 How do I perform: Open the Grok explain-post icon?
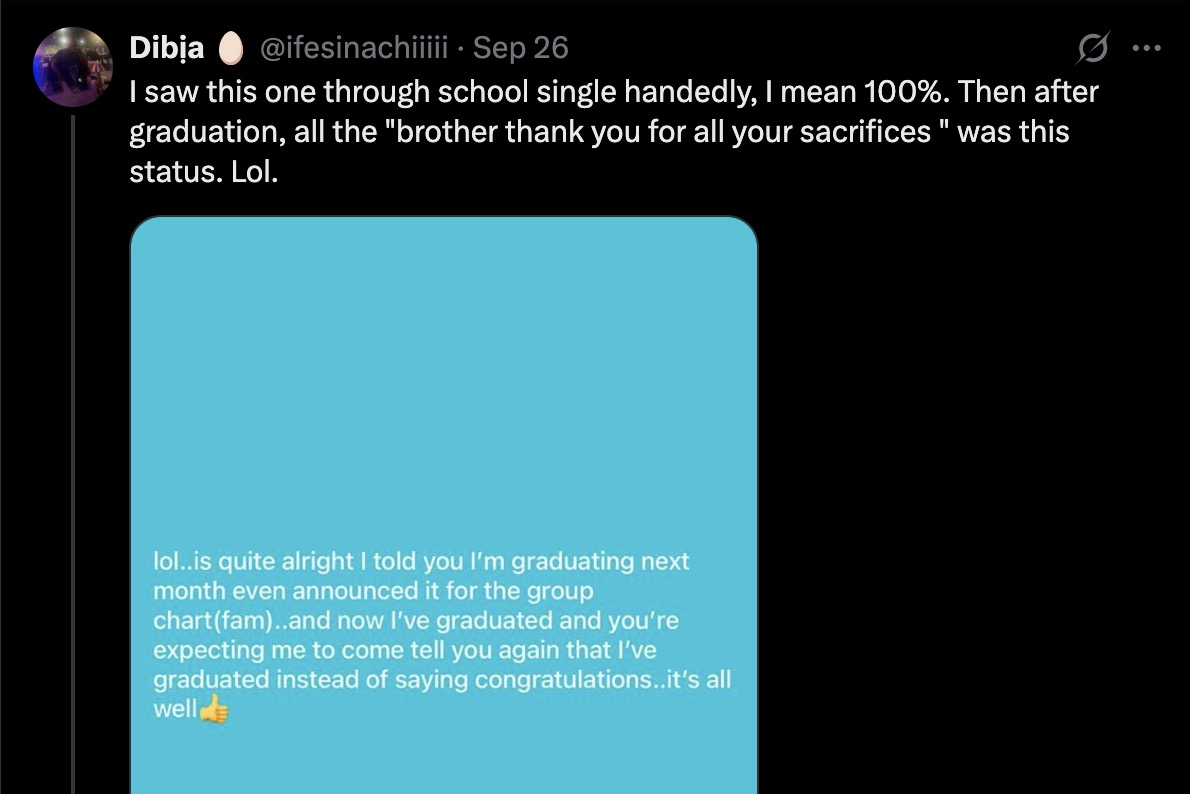(1093, 47)
